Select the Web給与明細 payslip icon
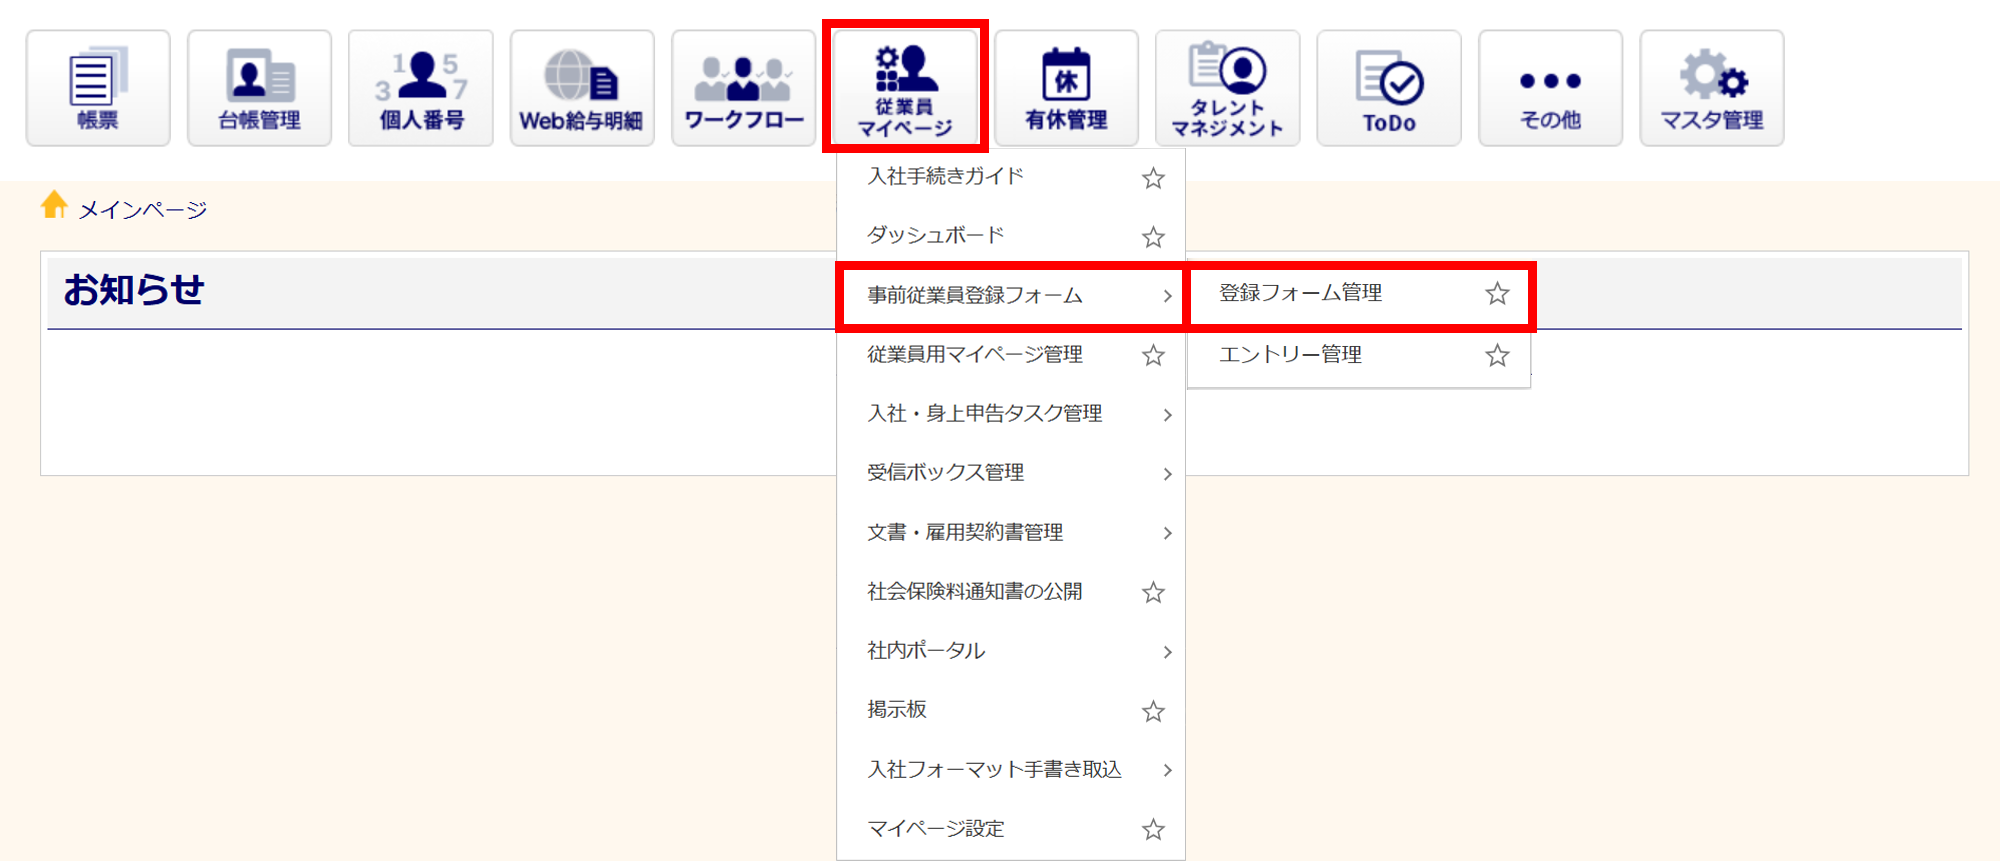Image resolution: width=2000 pixels, height=861 pixels. [x=582, y=88]
